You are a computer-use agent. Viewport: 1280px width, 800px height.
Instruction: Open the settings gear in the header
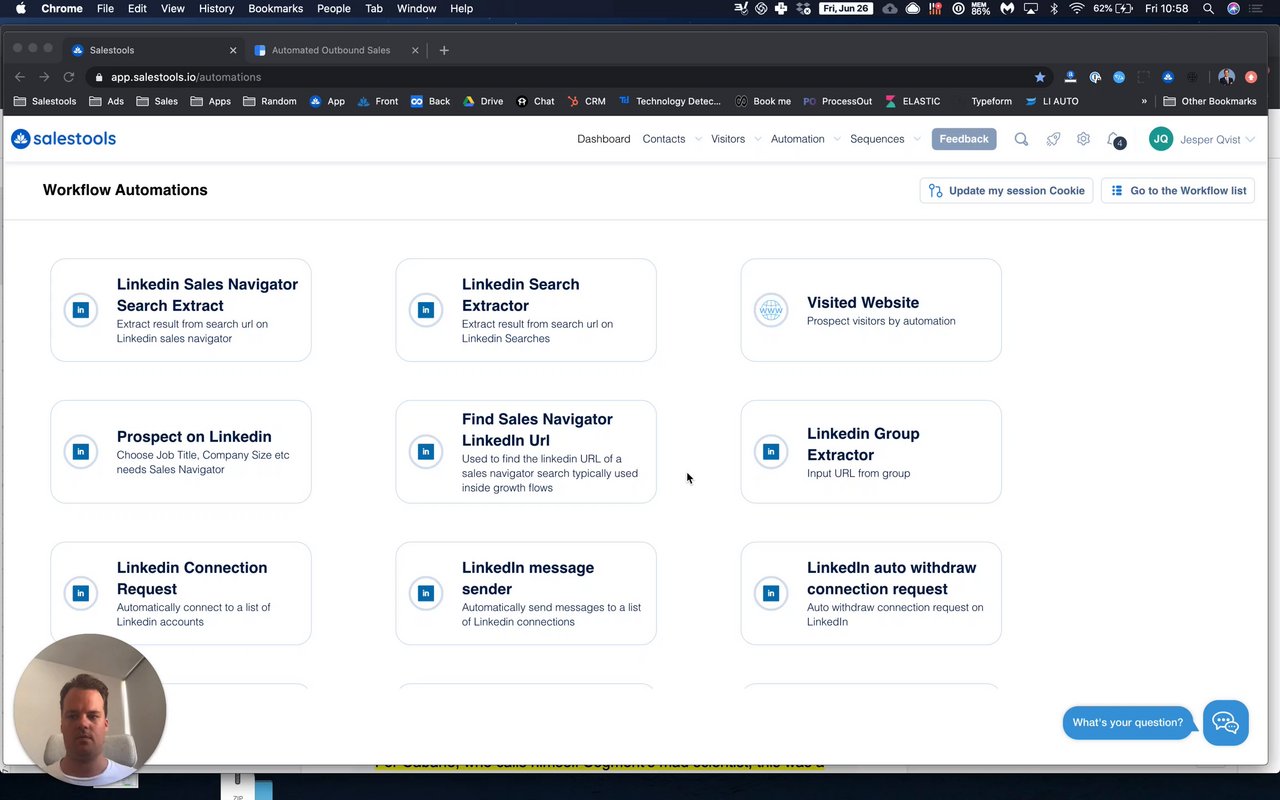1083,139
